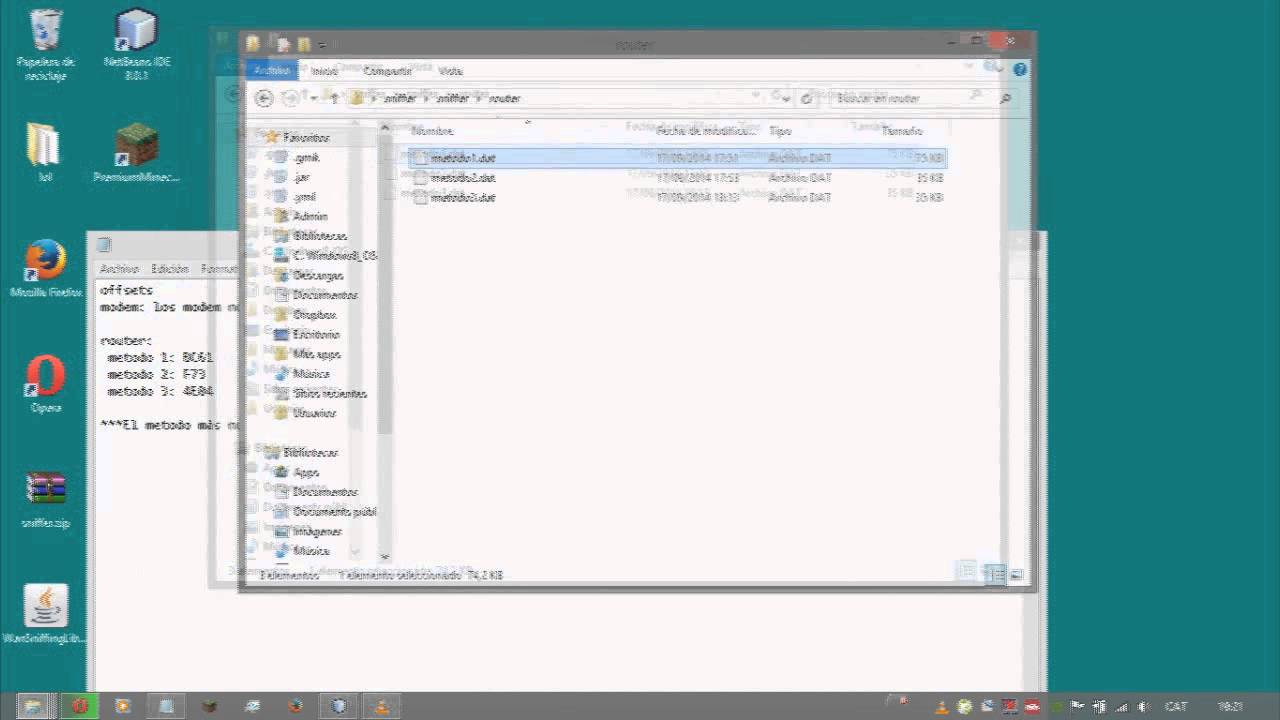Screen dimensions: 1280x720
Task: Open the .jar folder in Favoritos
Action: click(301, 178)
